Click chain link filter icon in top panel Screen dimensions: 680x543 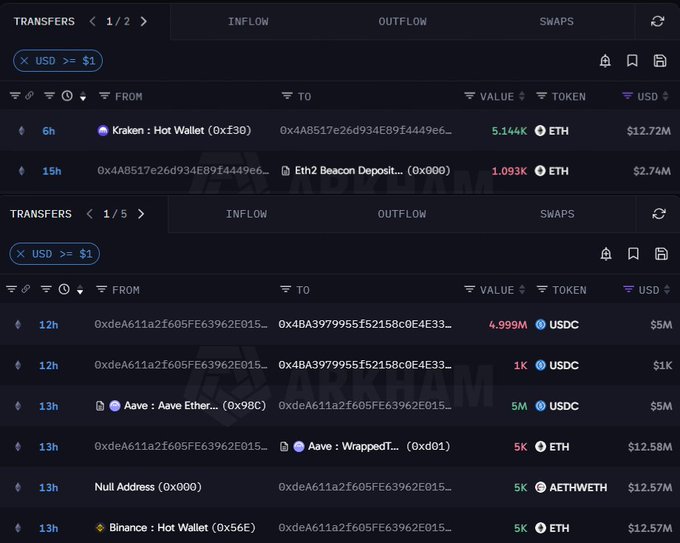(x=29, y=95)
